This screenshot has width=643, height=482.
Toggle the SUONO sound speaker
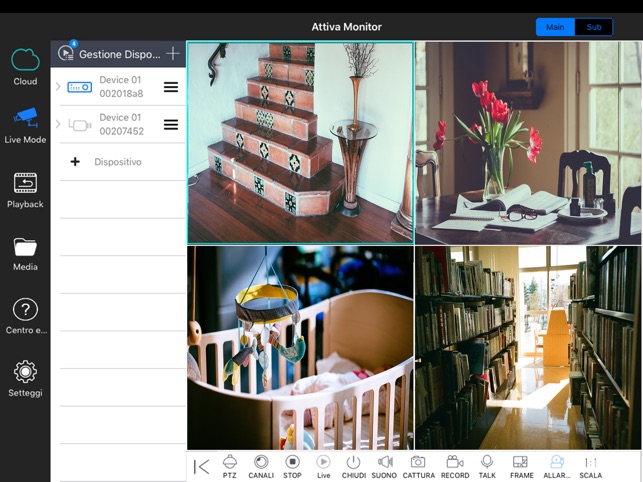[384, 466]
